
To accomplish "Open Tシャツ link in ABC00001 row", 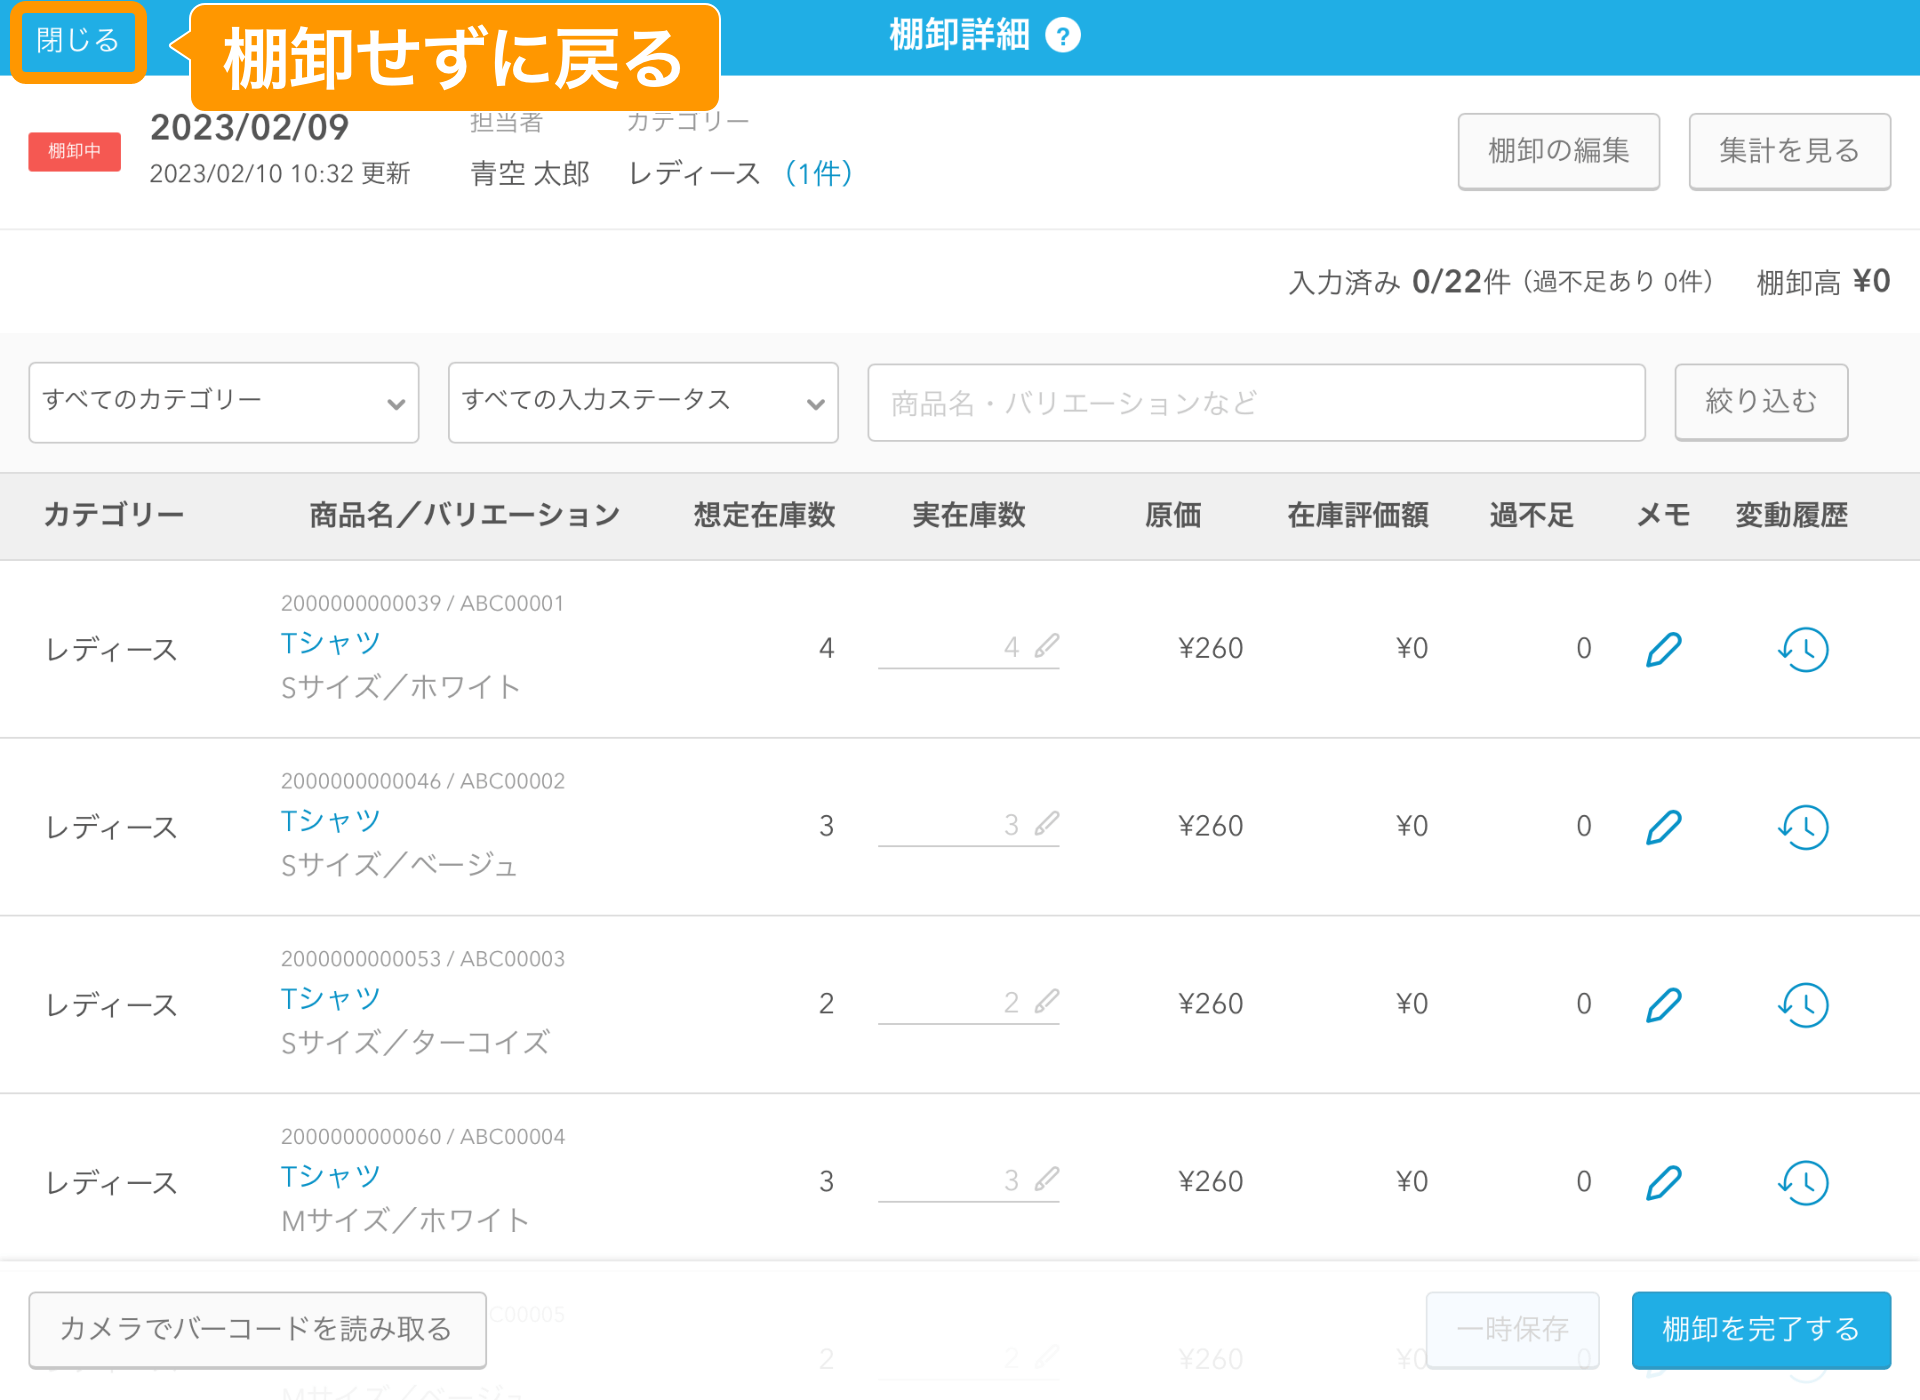I will 331,642.
